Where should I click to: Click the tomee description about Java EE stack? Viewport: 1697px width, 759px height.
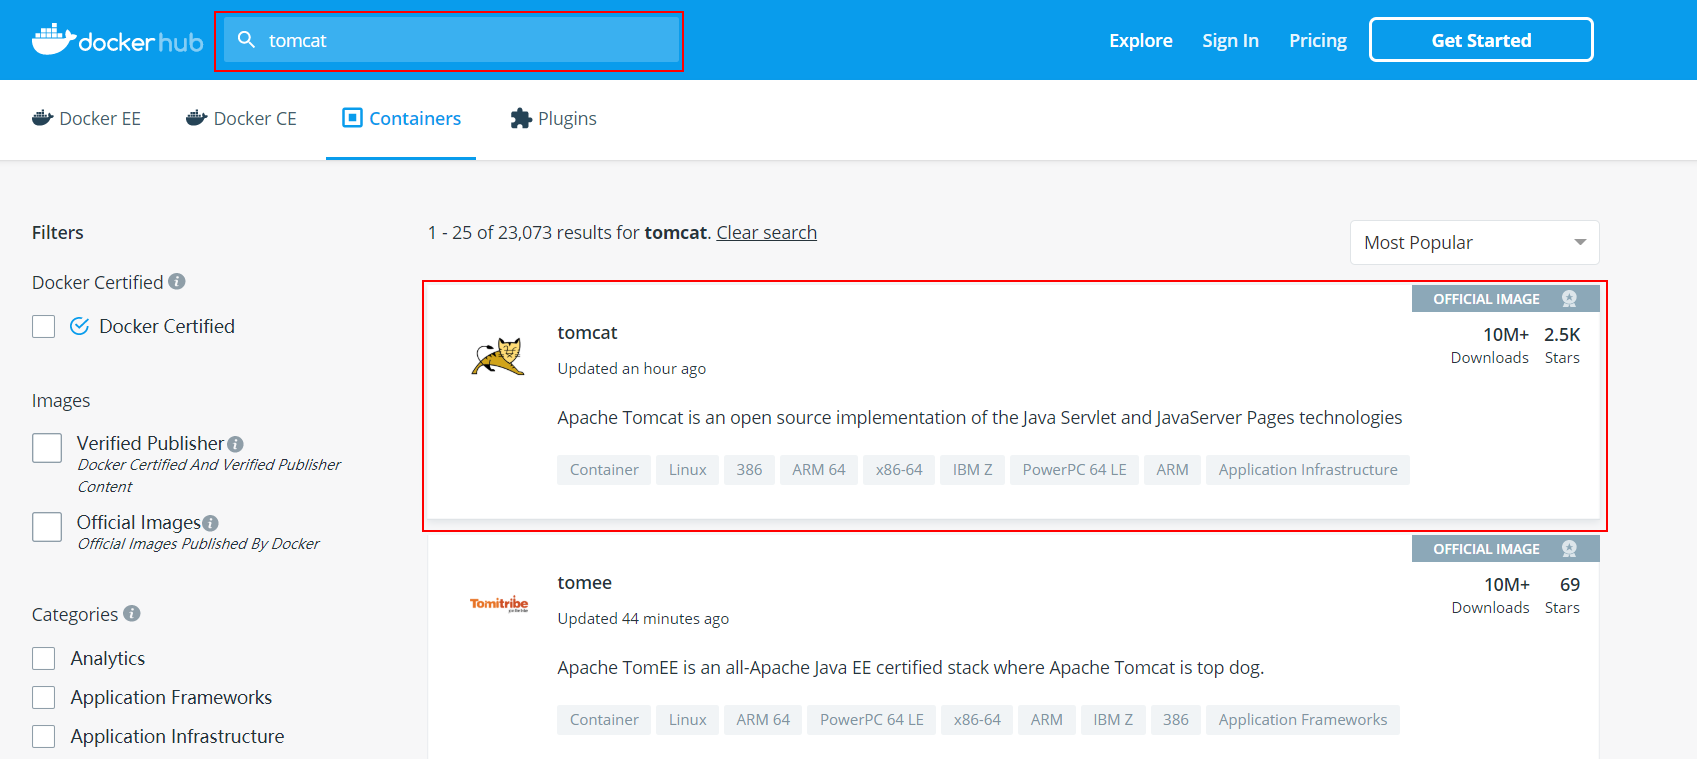pyautogui.click(x=910, y=668)
